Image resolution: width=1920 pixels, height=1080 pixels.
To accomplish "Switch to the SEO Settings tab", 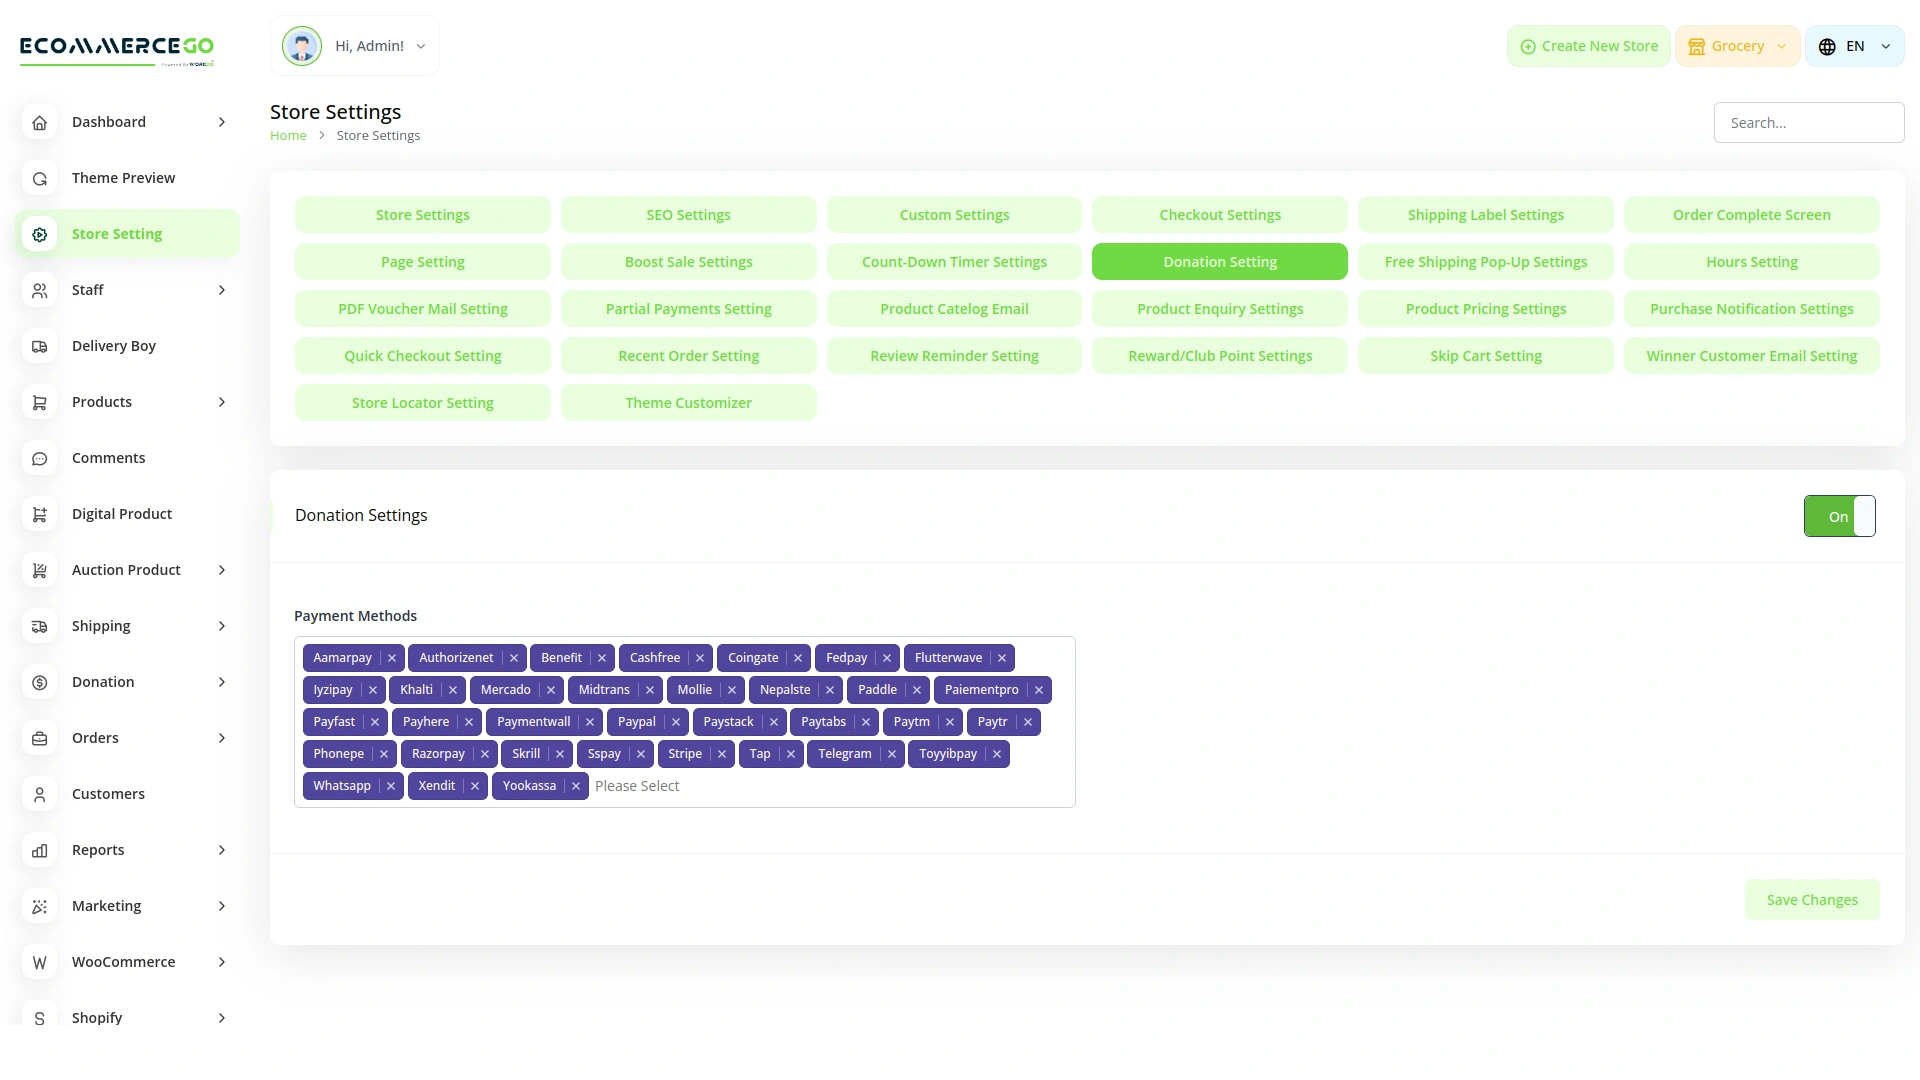I will coord(688,215).
